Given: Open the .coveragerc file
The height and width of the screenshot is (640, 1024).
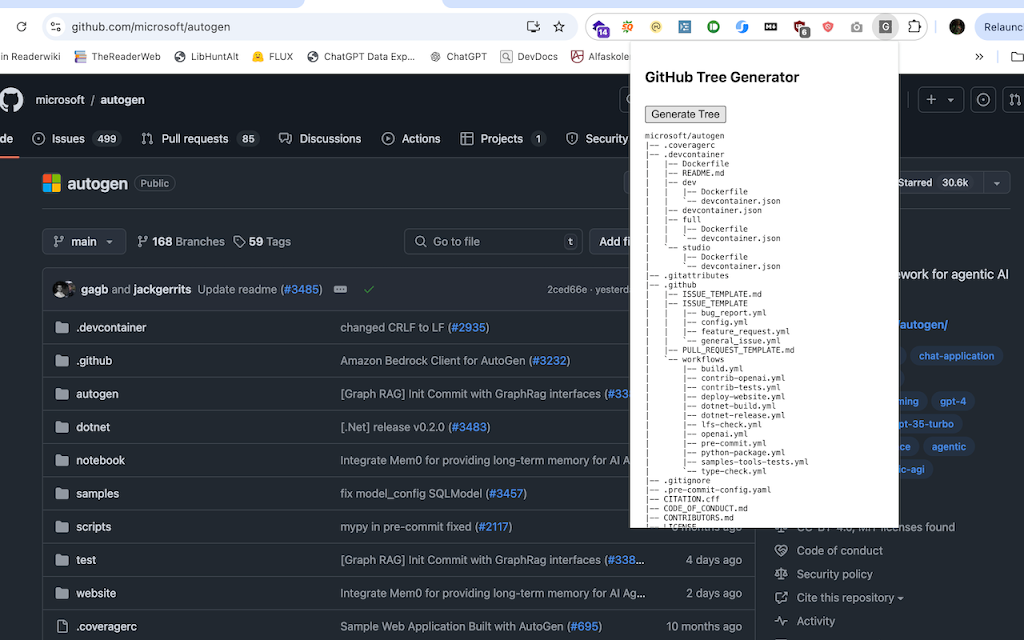Looking at the screenshot, I should click(x=106, y=626).
